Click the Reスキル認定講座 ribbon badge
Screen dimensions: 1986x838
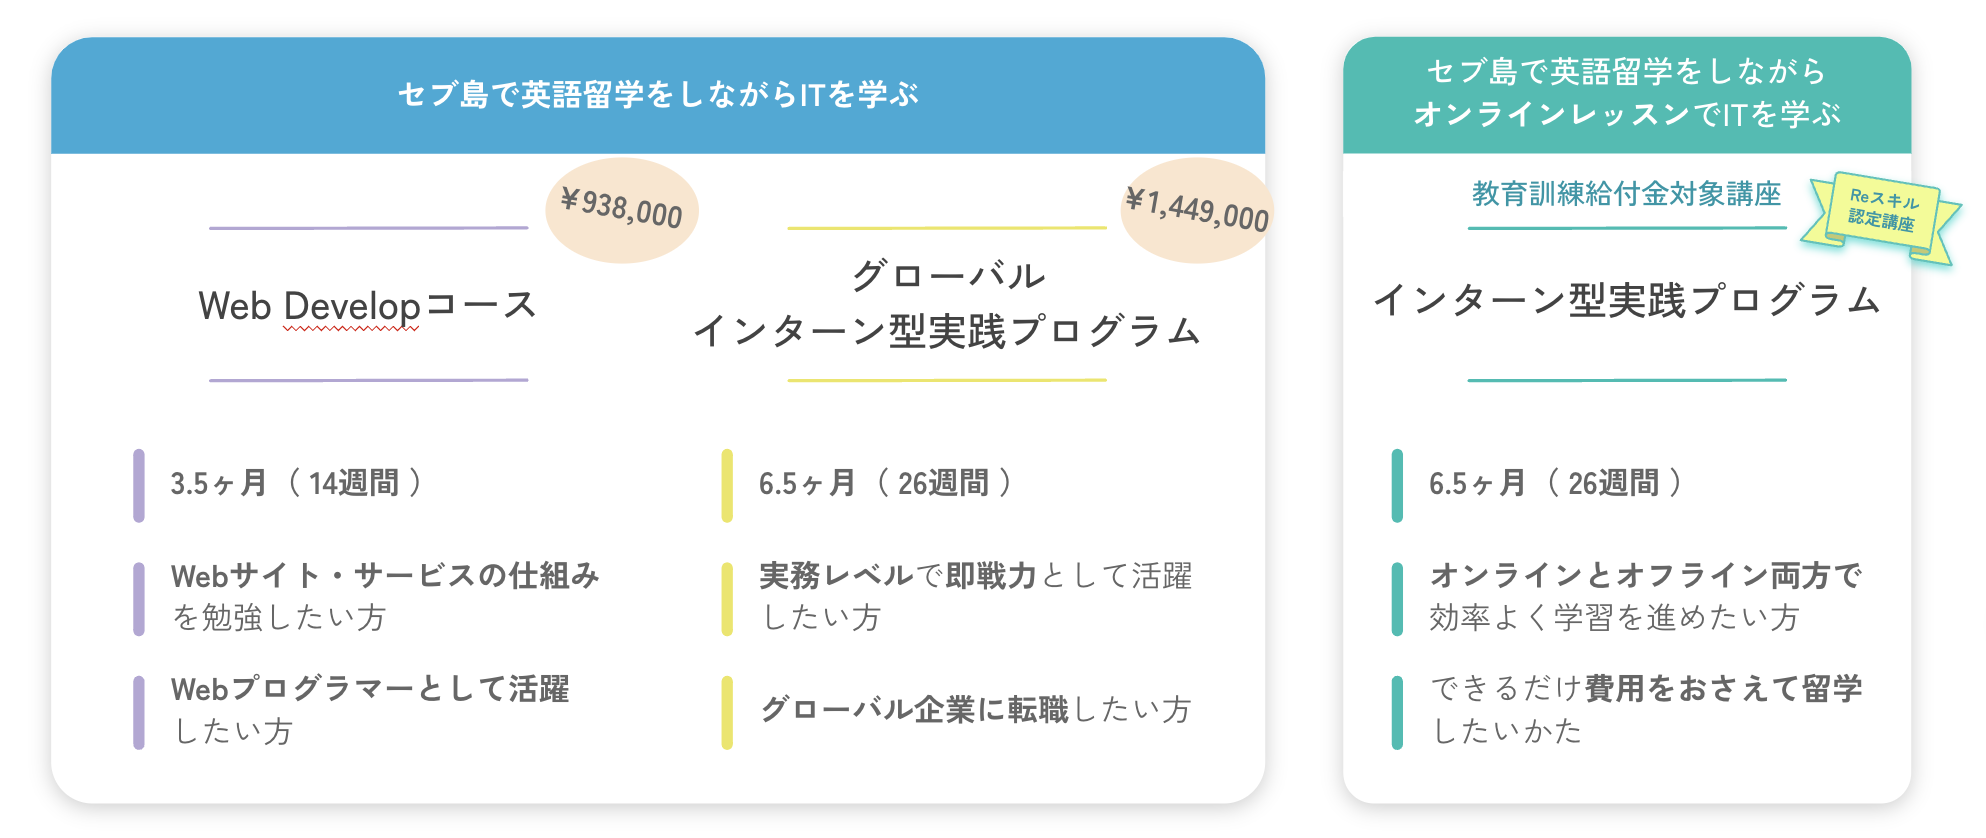click(1880, 218)
